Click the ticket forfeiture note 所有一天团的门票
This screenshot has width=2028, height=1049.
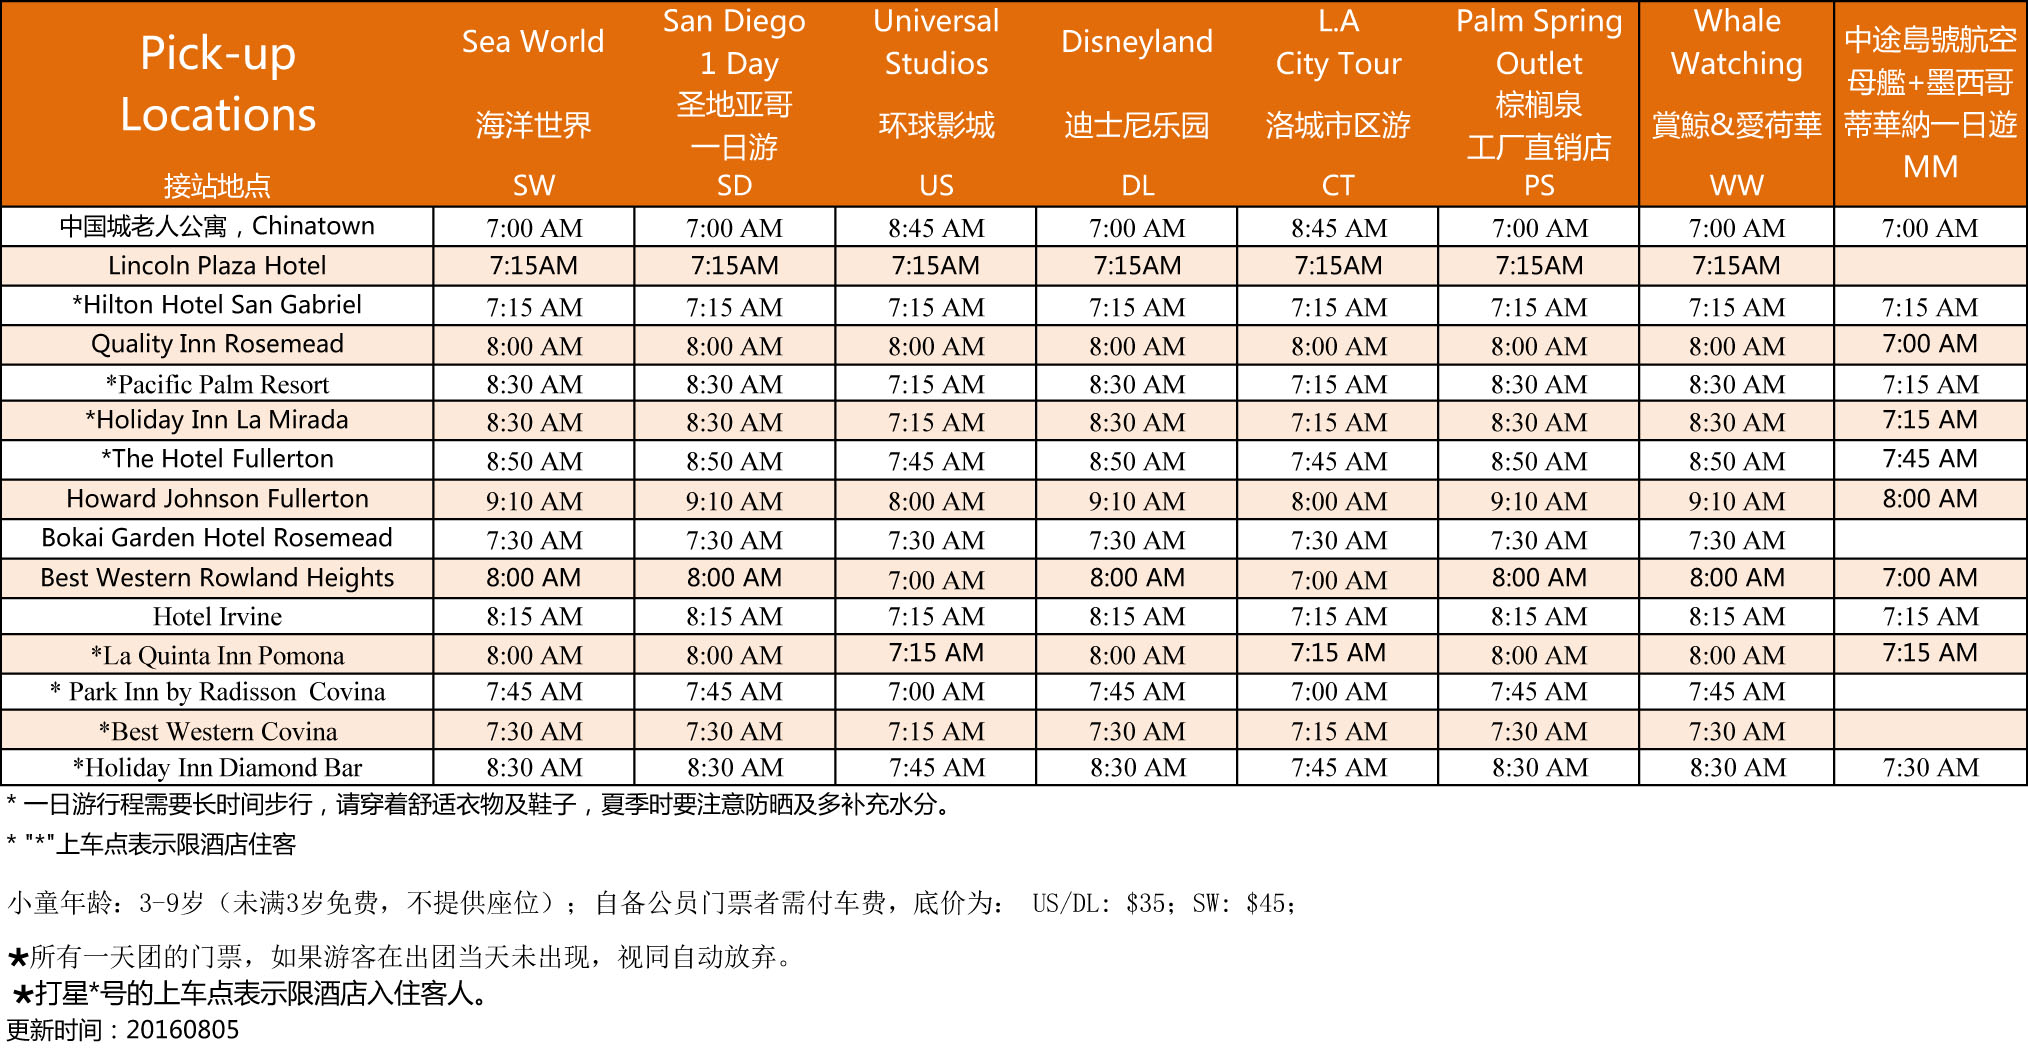(x=402, y=958)
